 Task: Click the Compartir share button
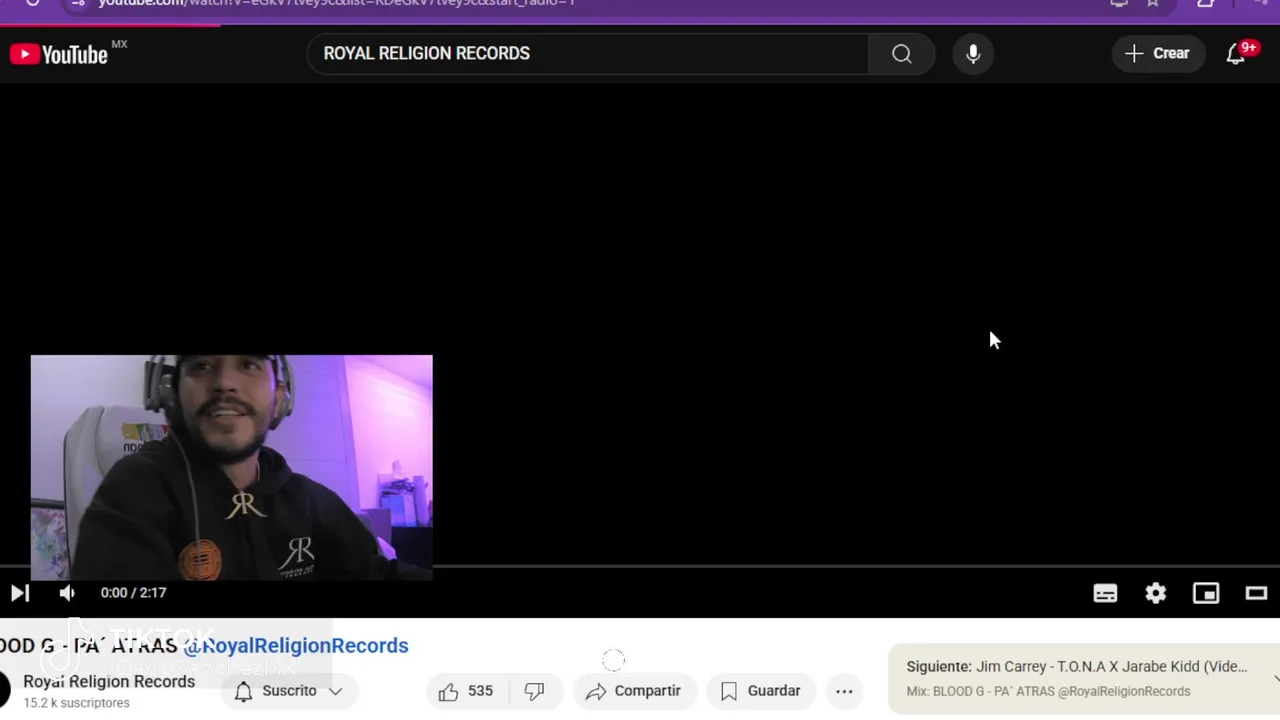pyautogui.click(x=634, y=691)
